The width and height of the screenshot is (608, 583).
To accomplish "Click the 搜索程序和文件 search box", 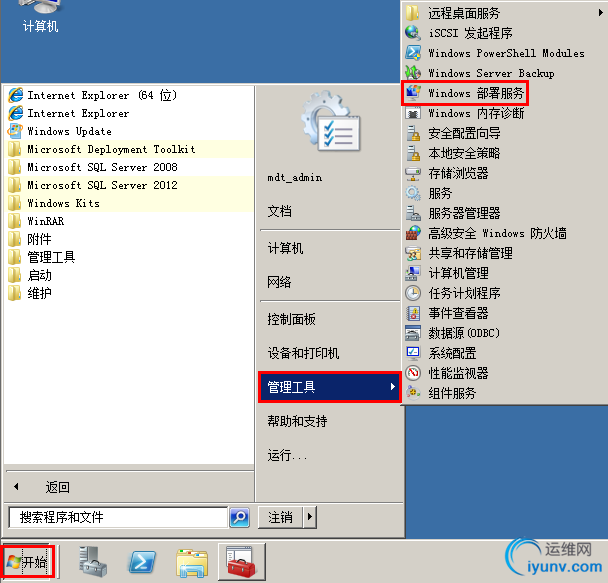I will click(x=118, y=517).
